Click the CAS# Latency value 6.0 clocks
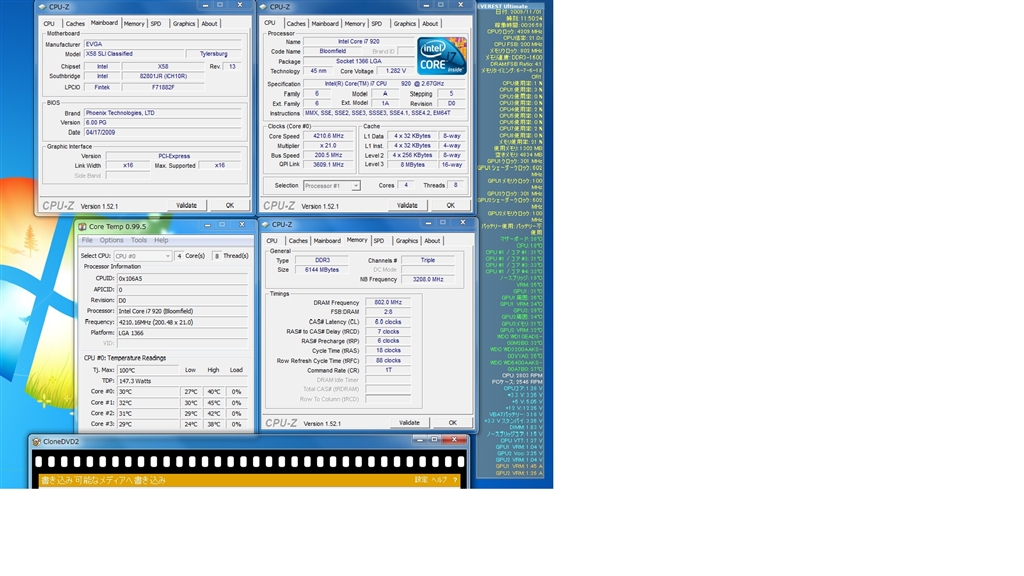The image size is (1024, 576). click(388, 322)
